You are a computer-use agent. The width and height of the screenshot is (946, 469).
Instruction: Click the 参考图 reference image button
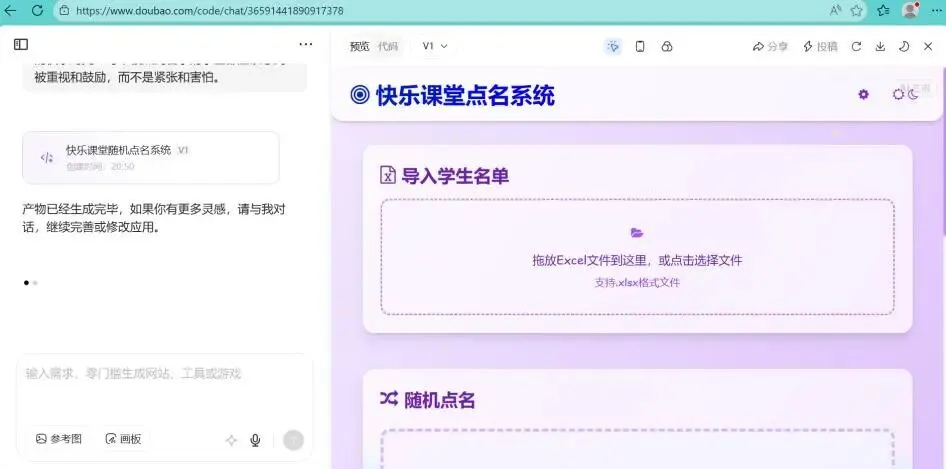[x=59, y=439]
